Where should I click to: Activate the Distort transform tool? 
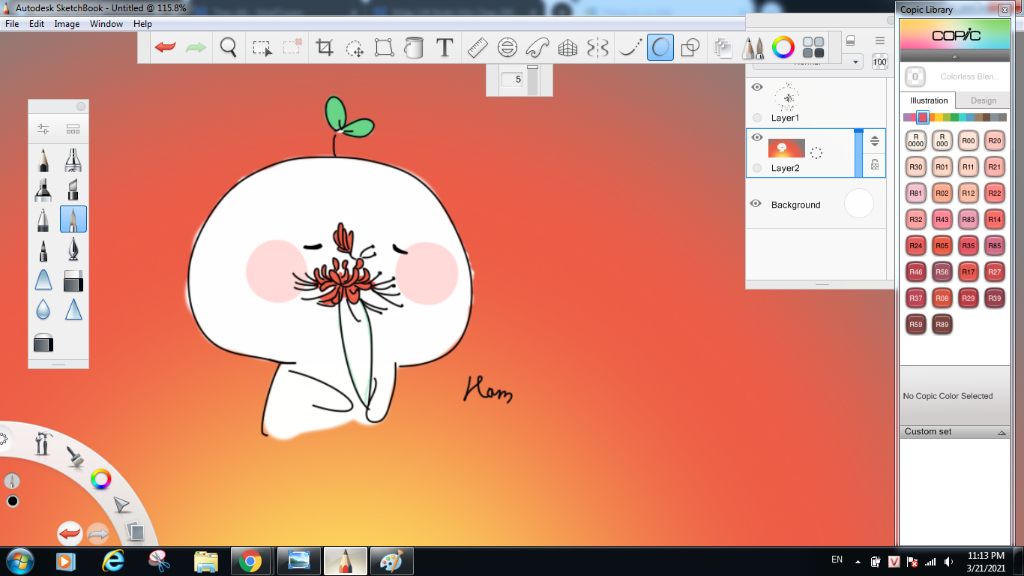pos(384,48)
